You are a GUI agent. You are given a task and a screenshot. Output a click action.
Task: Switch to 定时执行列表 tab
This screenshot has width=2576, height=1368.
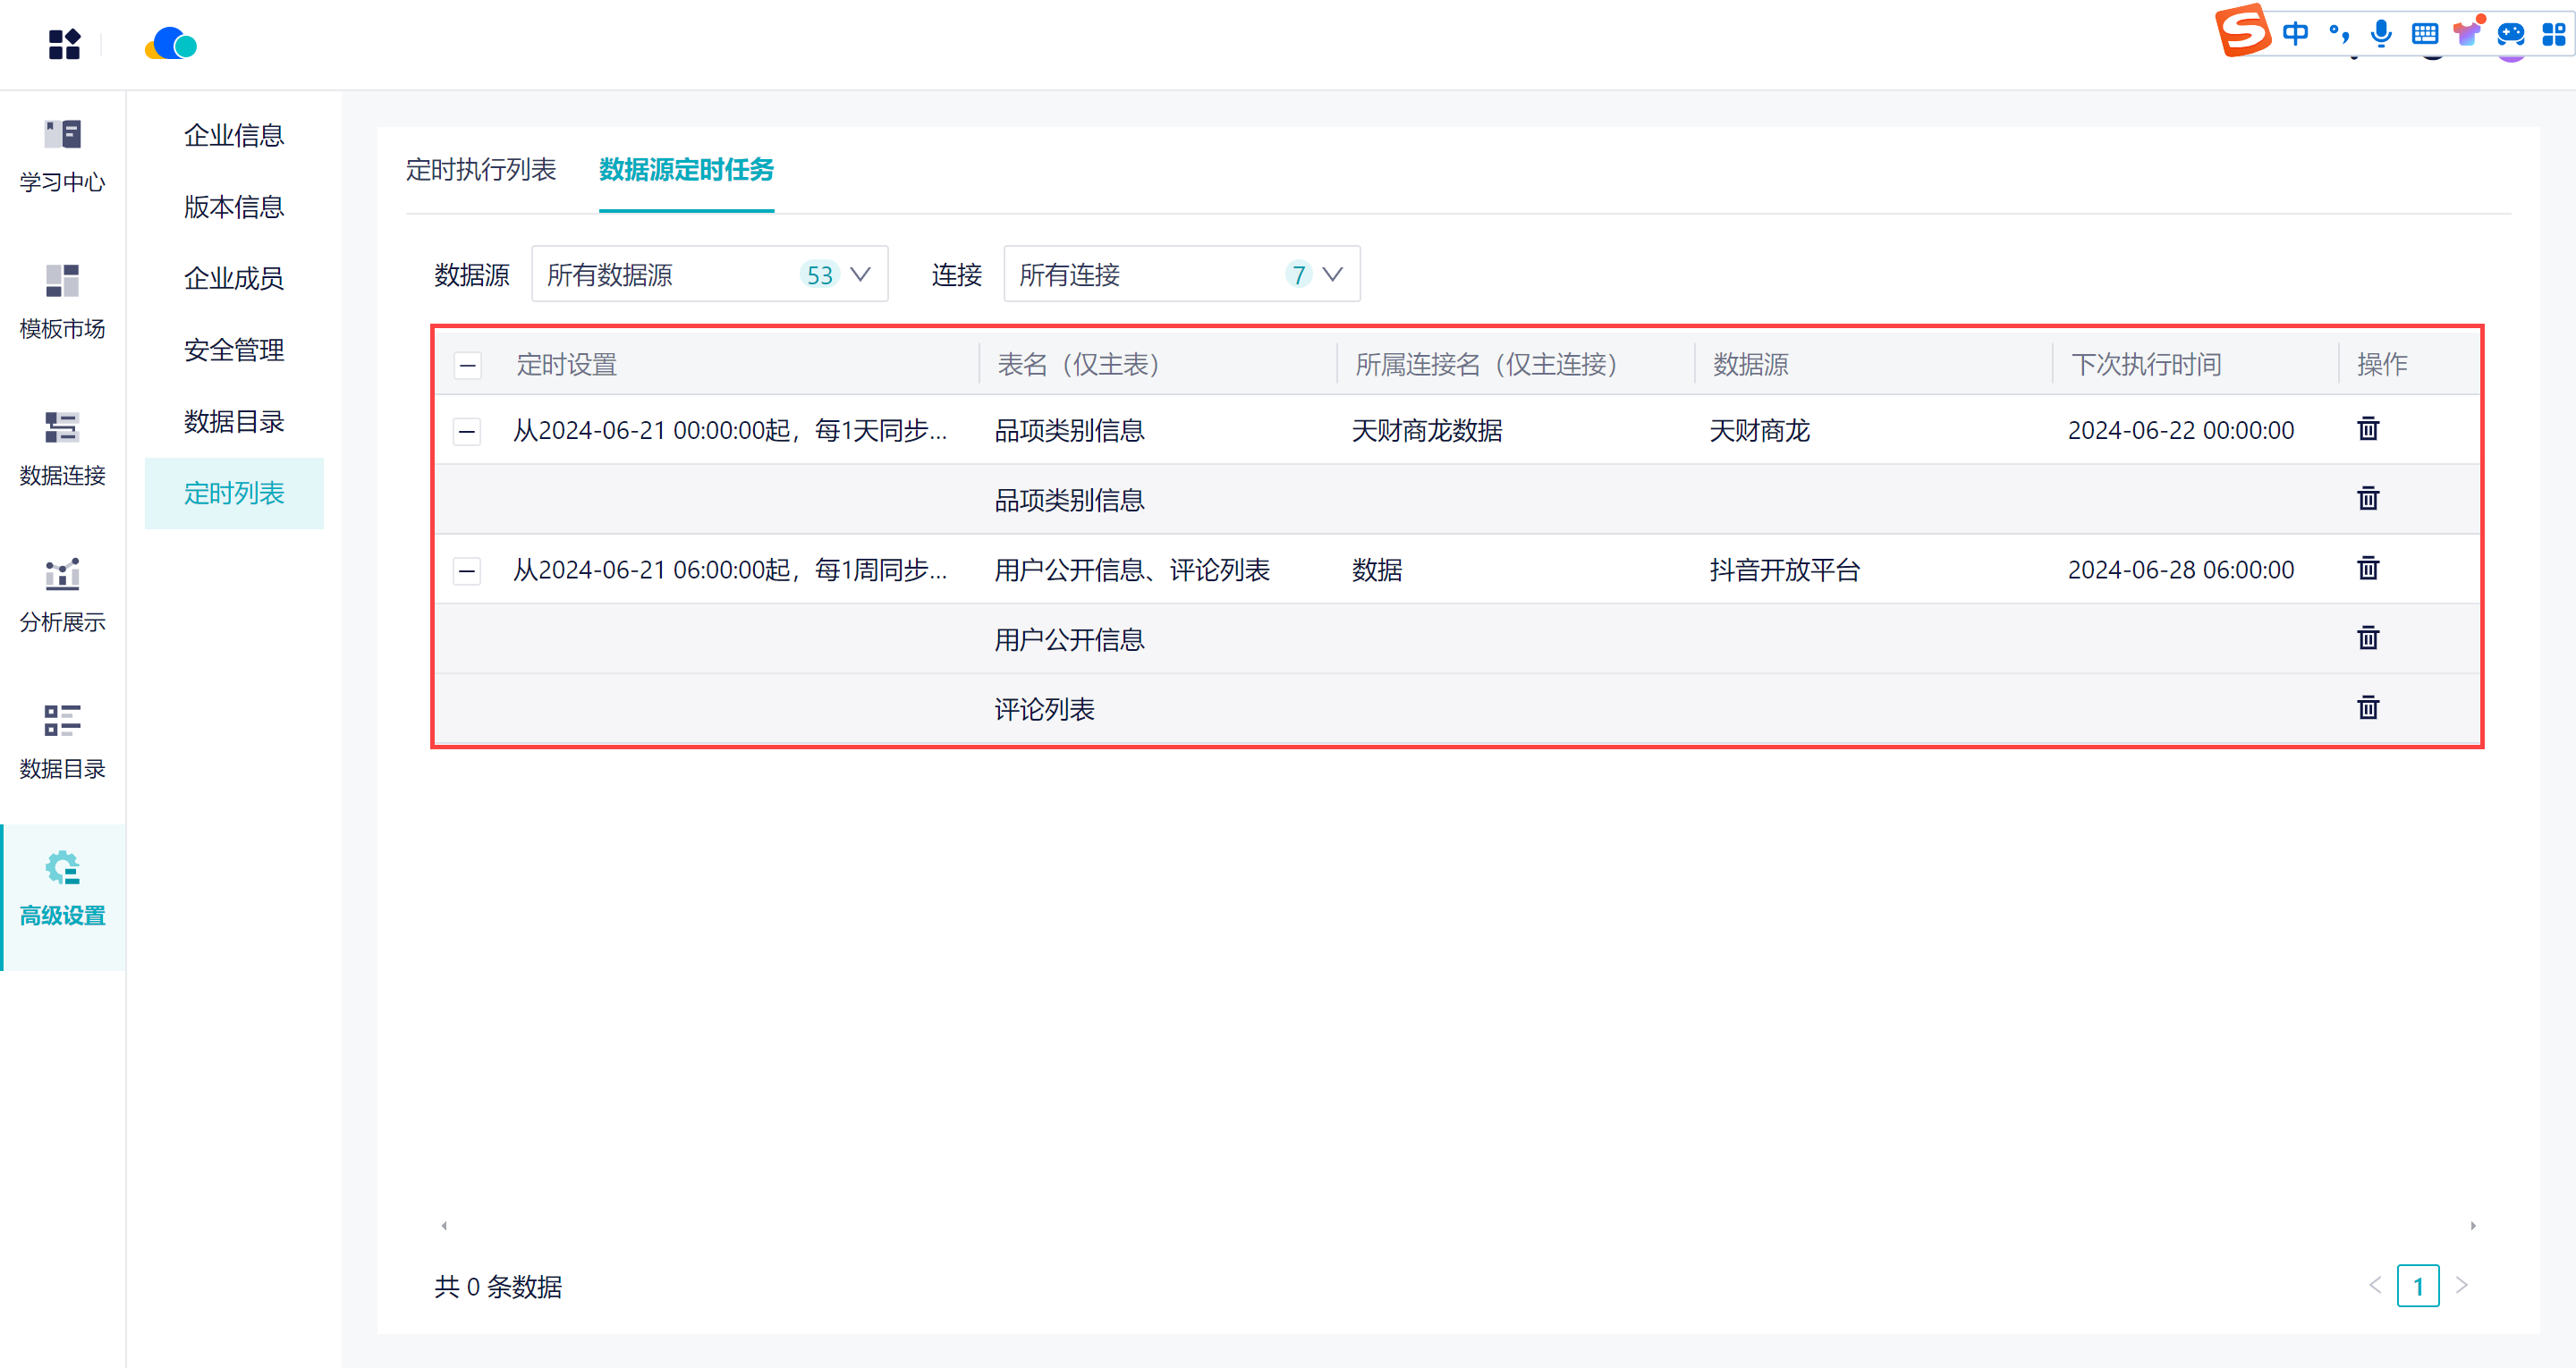point(481,170)
